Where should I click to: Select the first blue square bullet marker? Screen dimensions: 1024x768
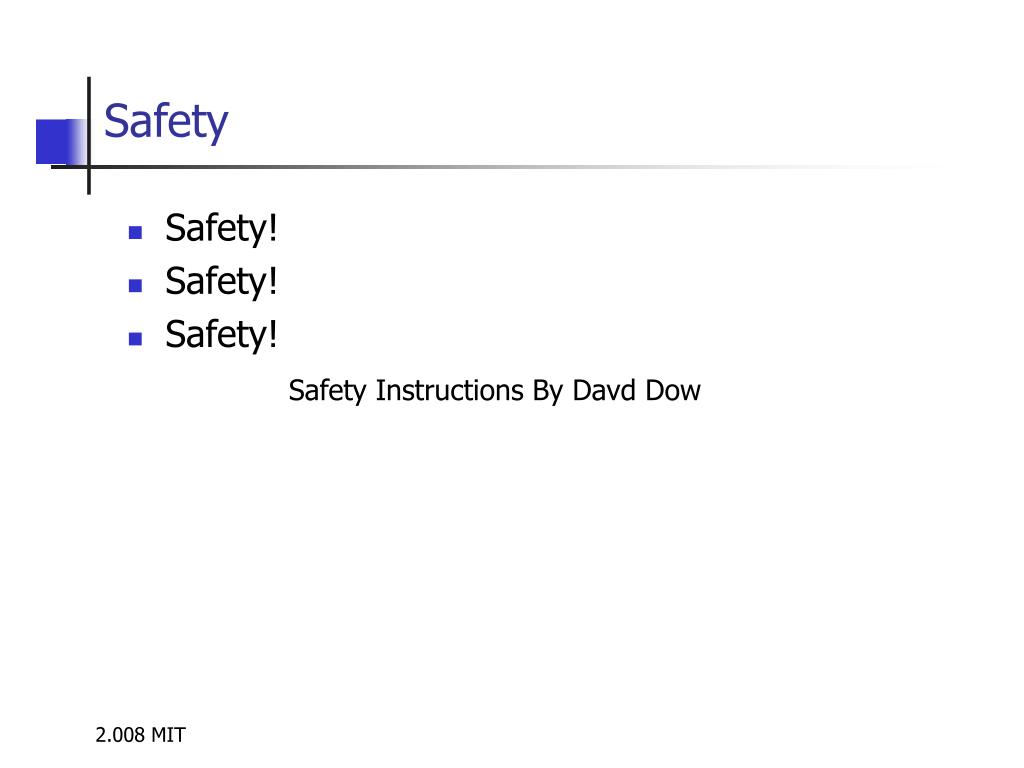coord(135,232)
